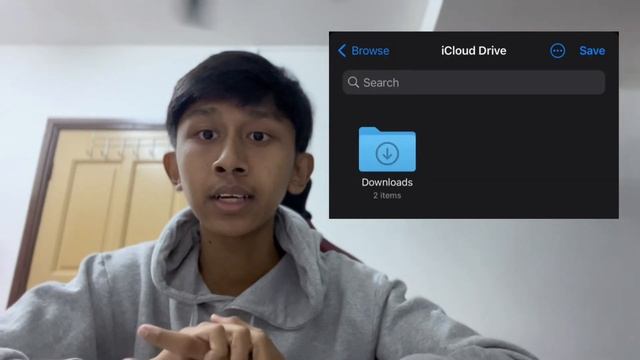The image size is (640, 360).
Task: Open the Downloads folder icon
Action: click(387, 149)
